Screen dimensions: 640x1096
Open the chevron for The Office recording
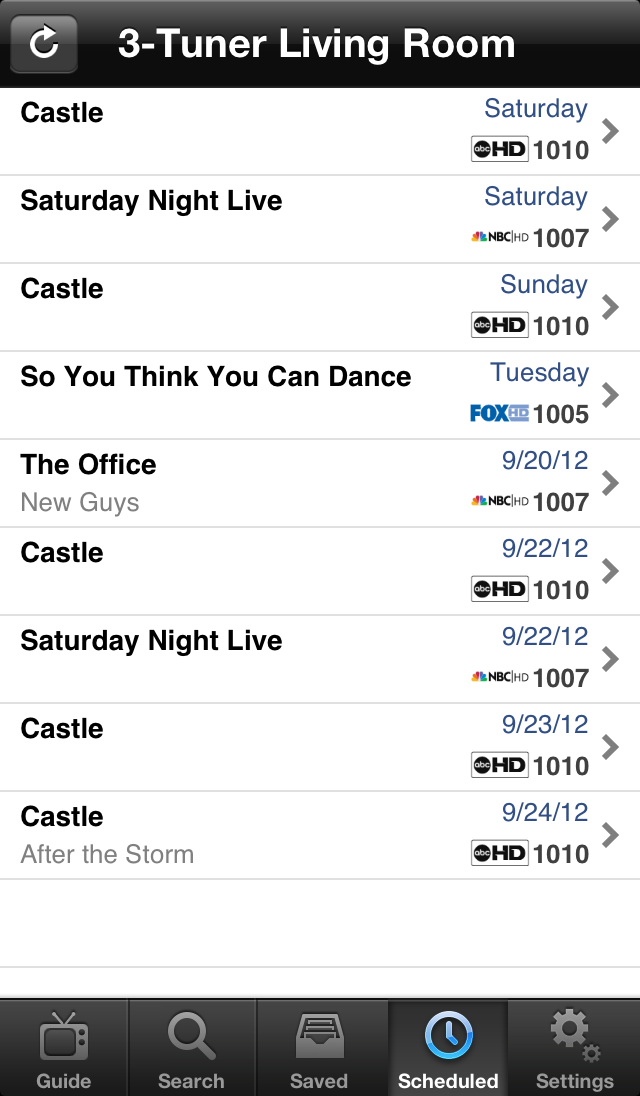tap(611, 482)
